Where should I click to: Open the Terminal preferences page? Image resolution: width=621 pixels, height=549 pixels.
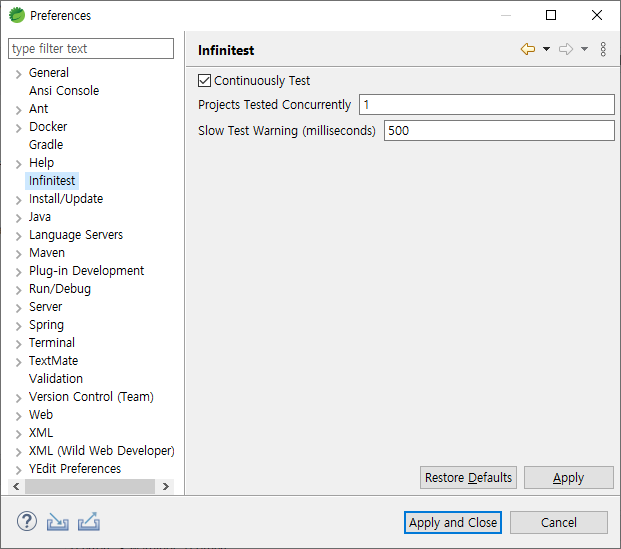(52, 343)
